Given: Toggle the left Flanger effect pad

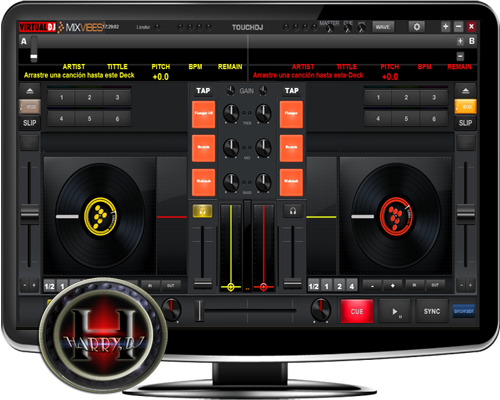Looking at the screenshot, I should click(203, 114).
